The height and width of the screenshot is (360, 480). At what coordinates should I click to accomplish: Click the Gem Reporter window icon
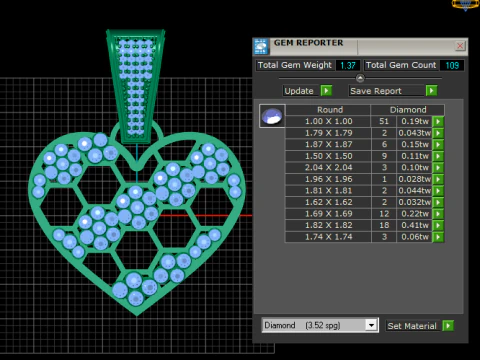(261, 47)
